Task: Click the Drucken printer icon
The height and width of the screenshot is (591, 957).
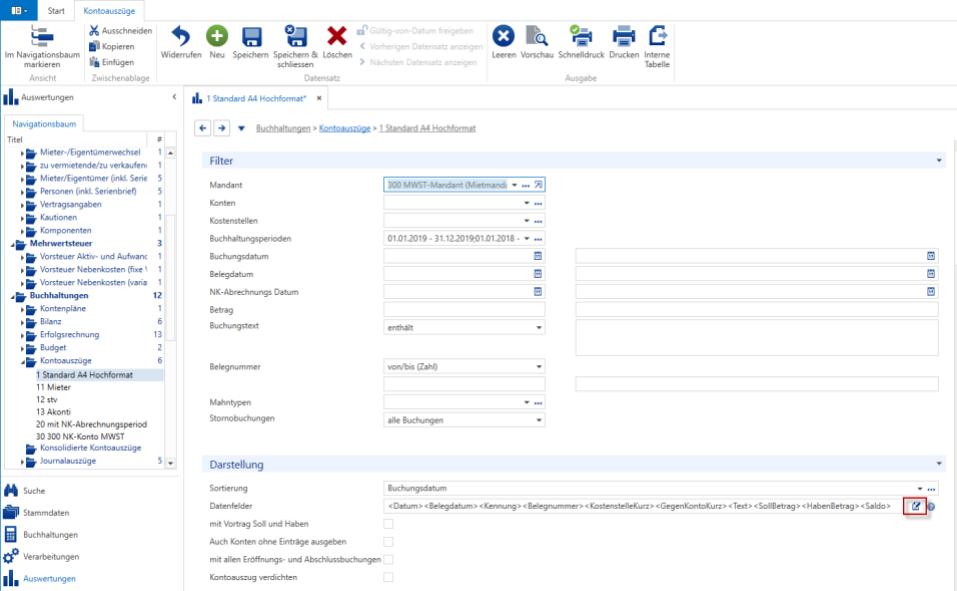Action: [x=624, y=36]
